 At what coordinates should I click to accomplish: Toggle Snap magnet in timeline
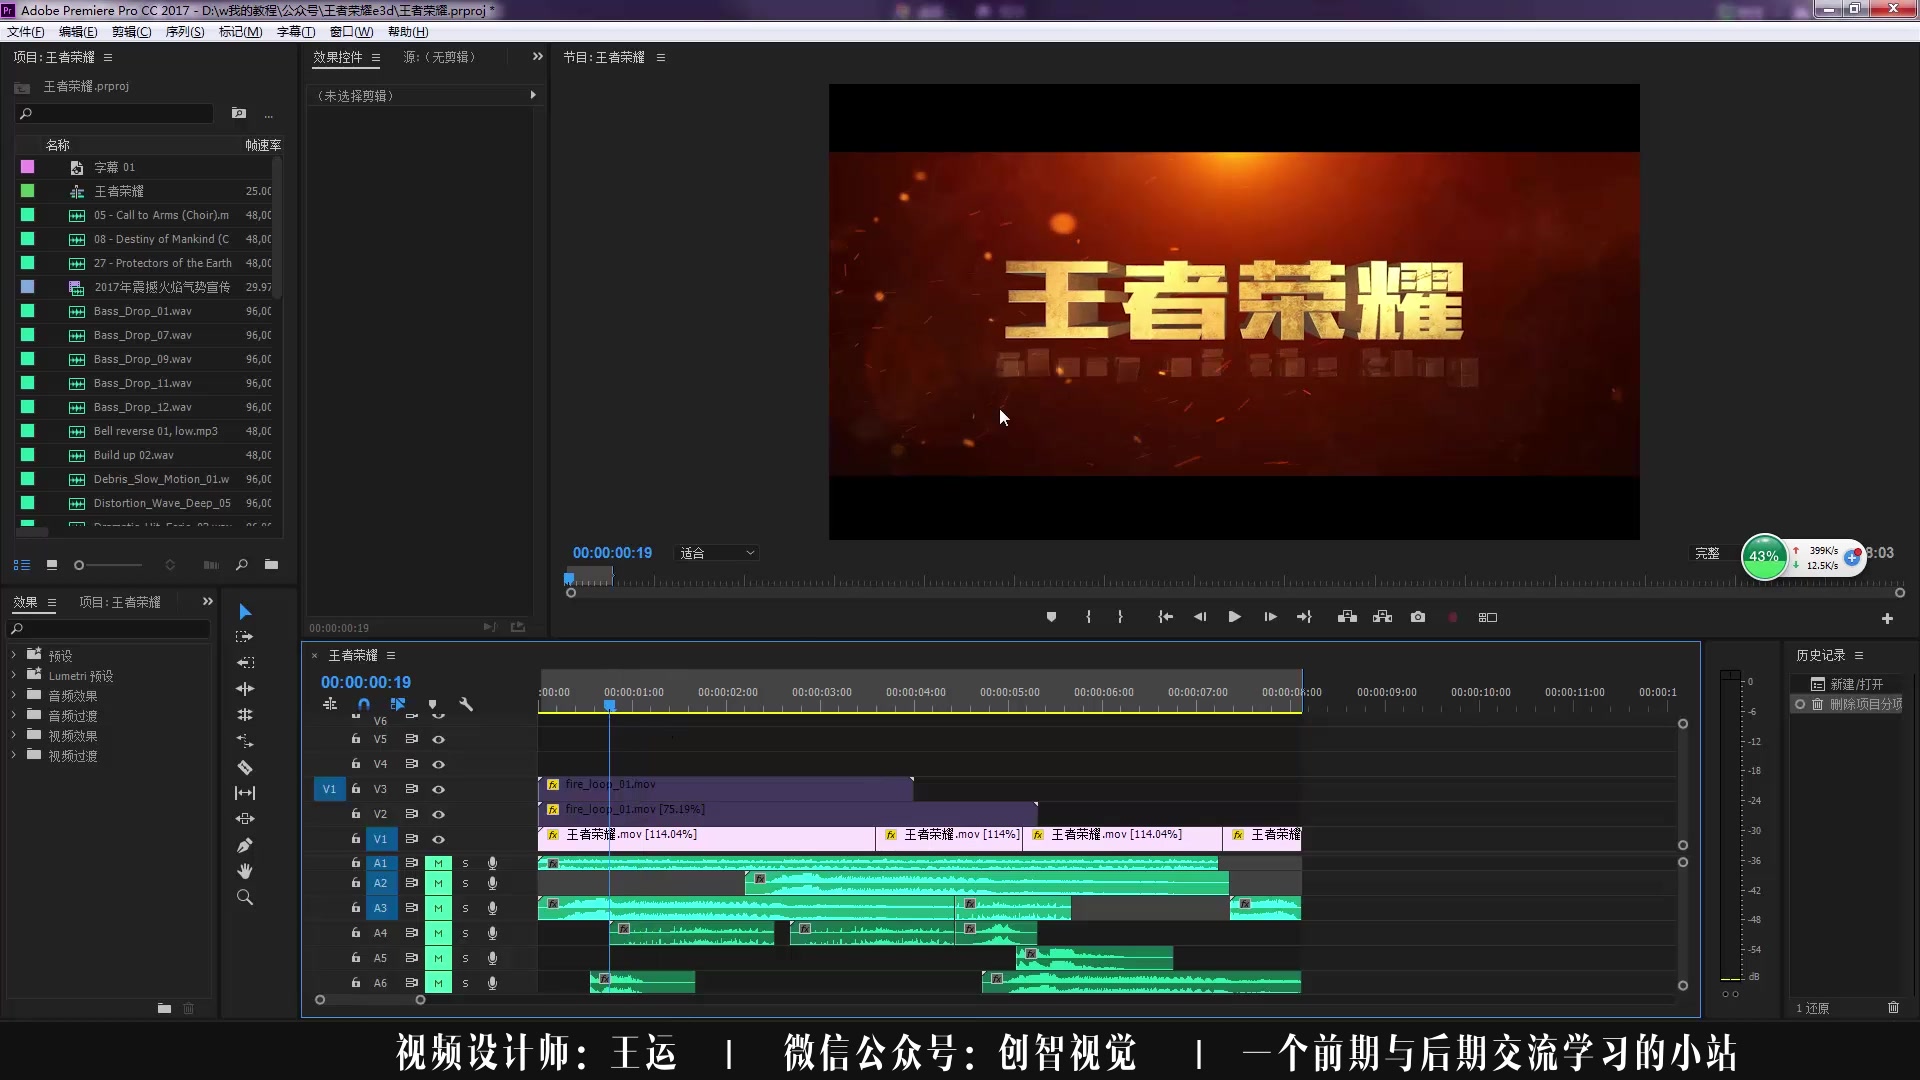pyautogui.click(x=364, y=705)
